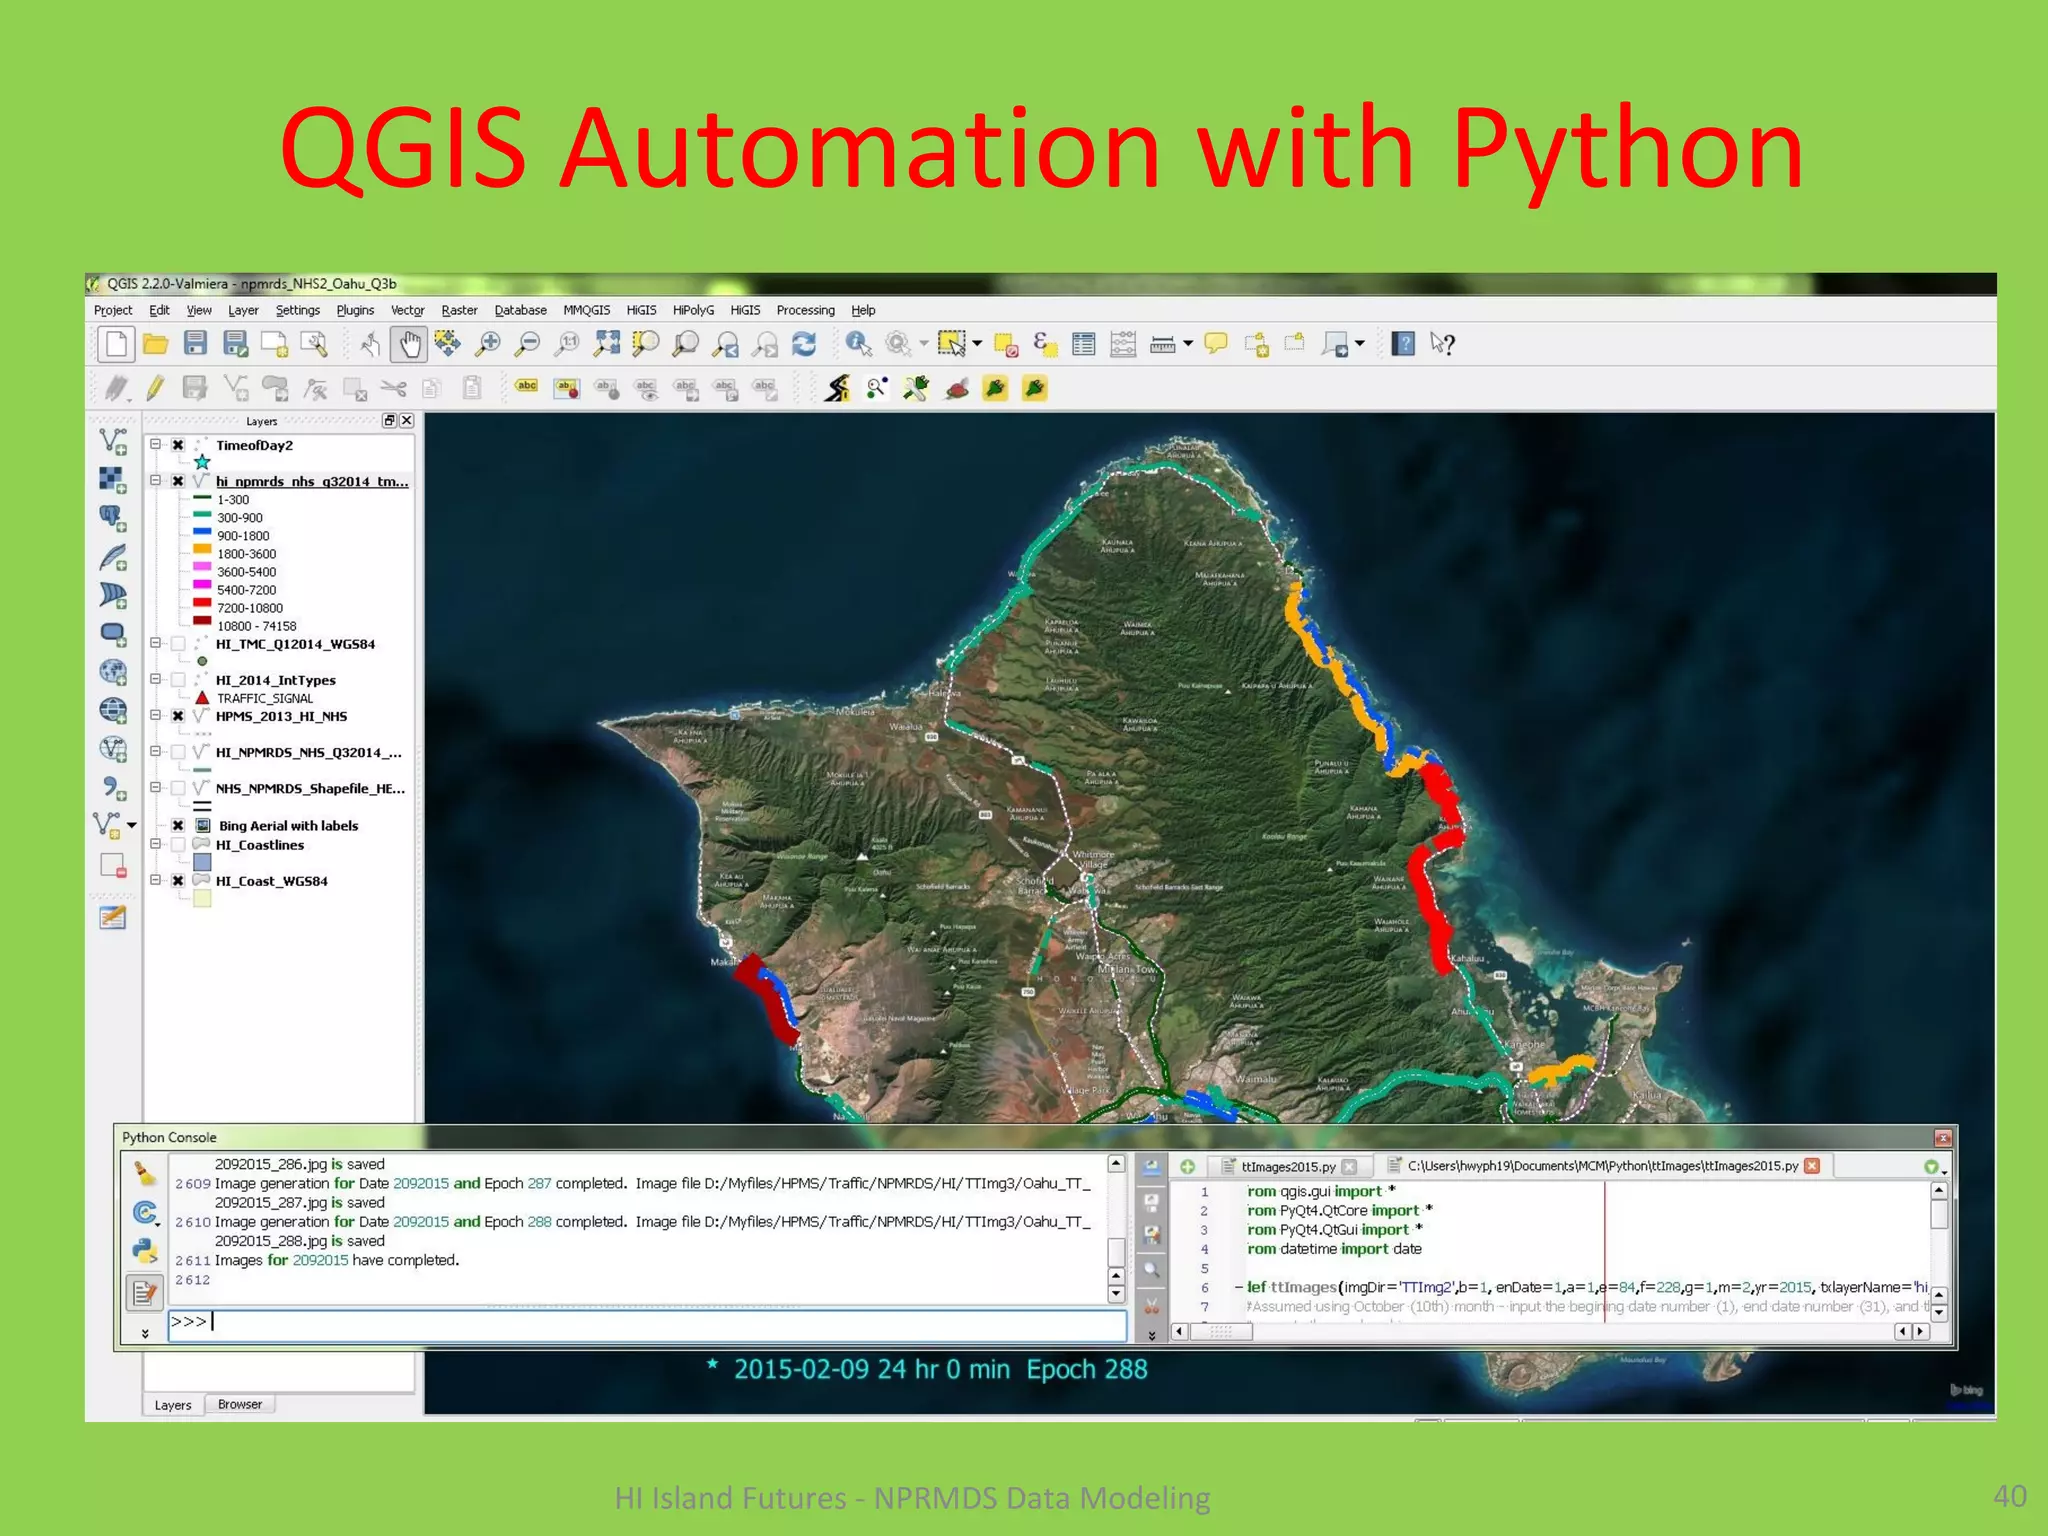
Task: Expand console sidebar more-options chevron
Action: click(x=145, y=1334)
